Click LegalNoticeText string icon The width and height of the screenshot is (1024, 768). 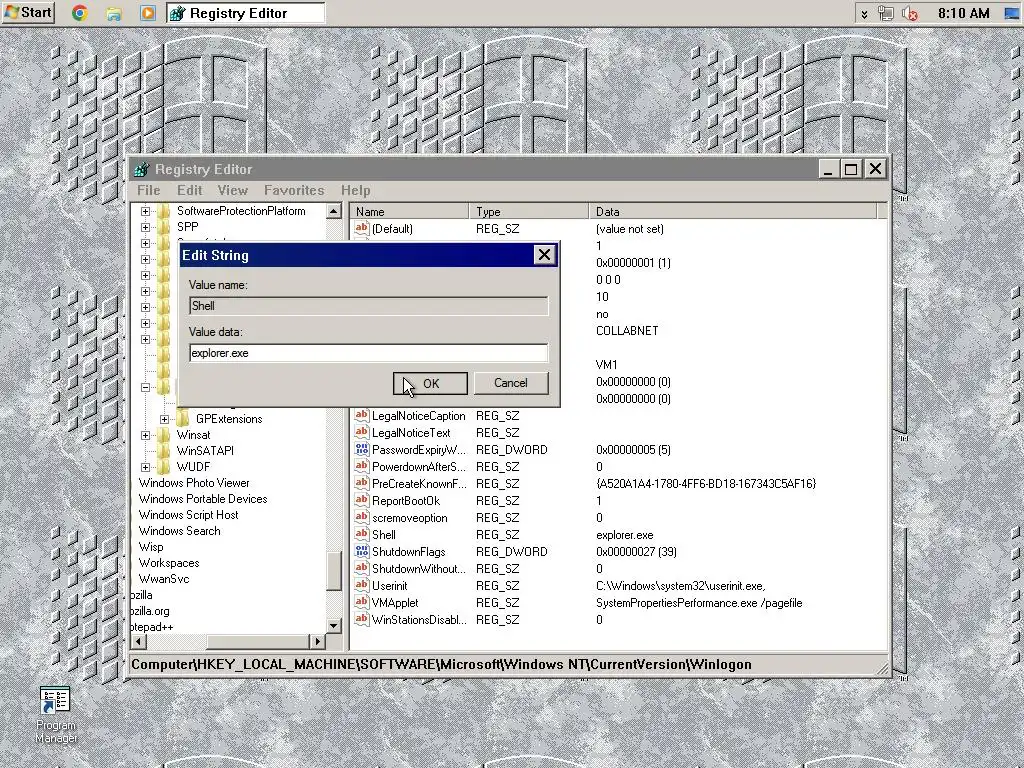pos(362,432)
